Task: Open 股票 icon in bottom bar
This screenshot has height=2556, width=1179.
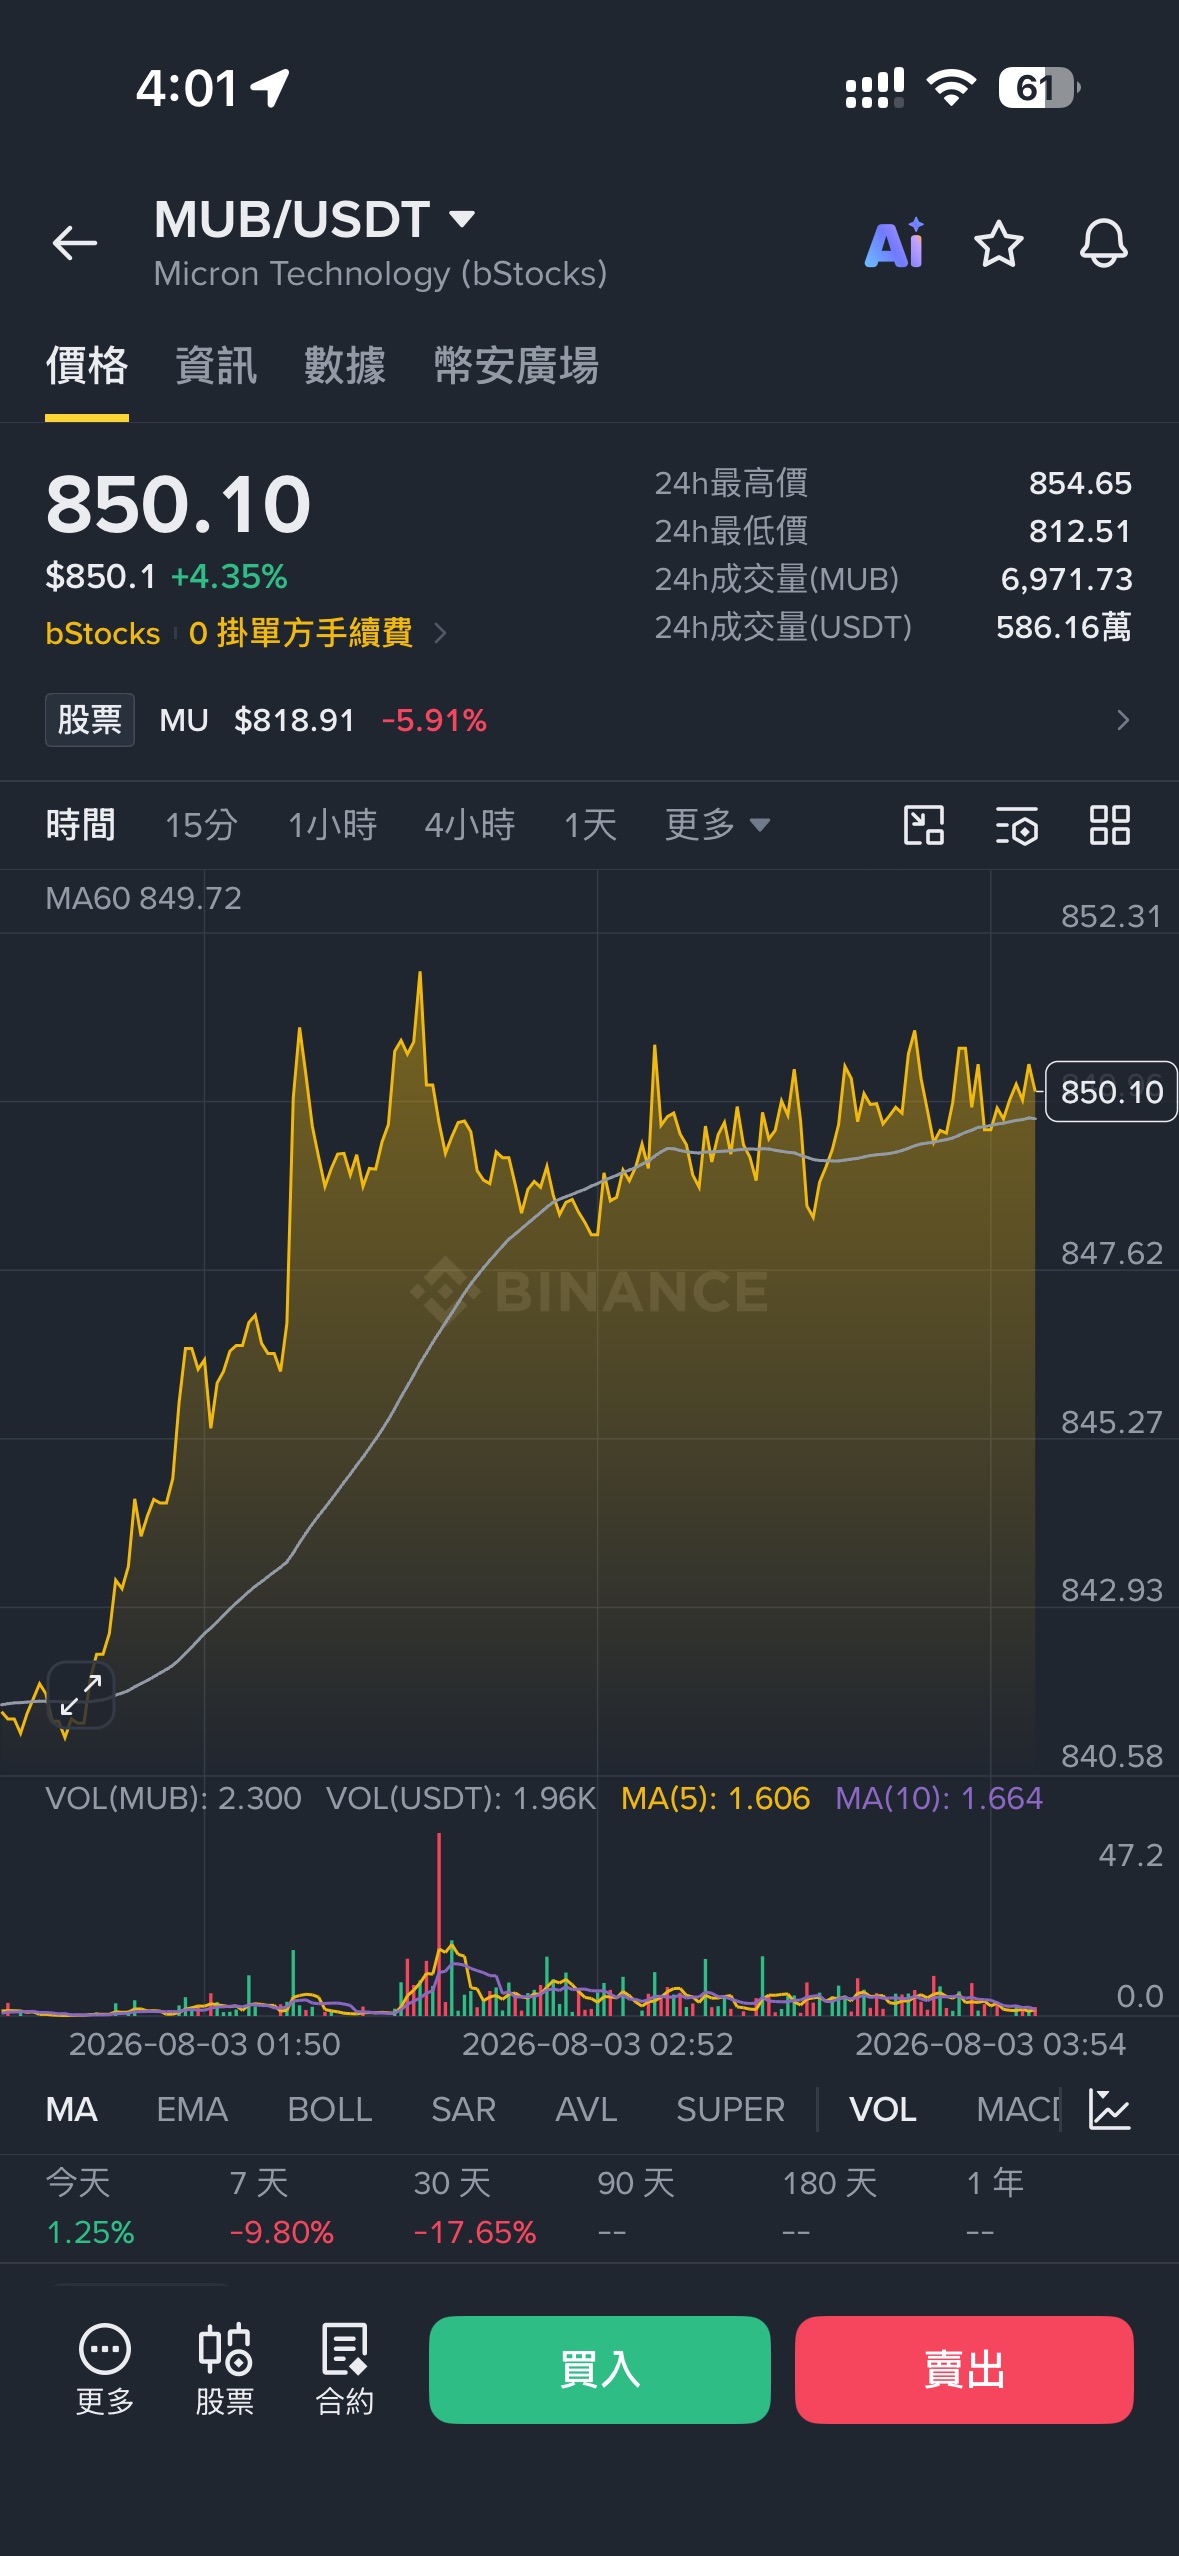Action: tap(225, 2369)
